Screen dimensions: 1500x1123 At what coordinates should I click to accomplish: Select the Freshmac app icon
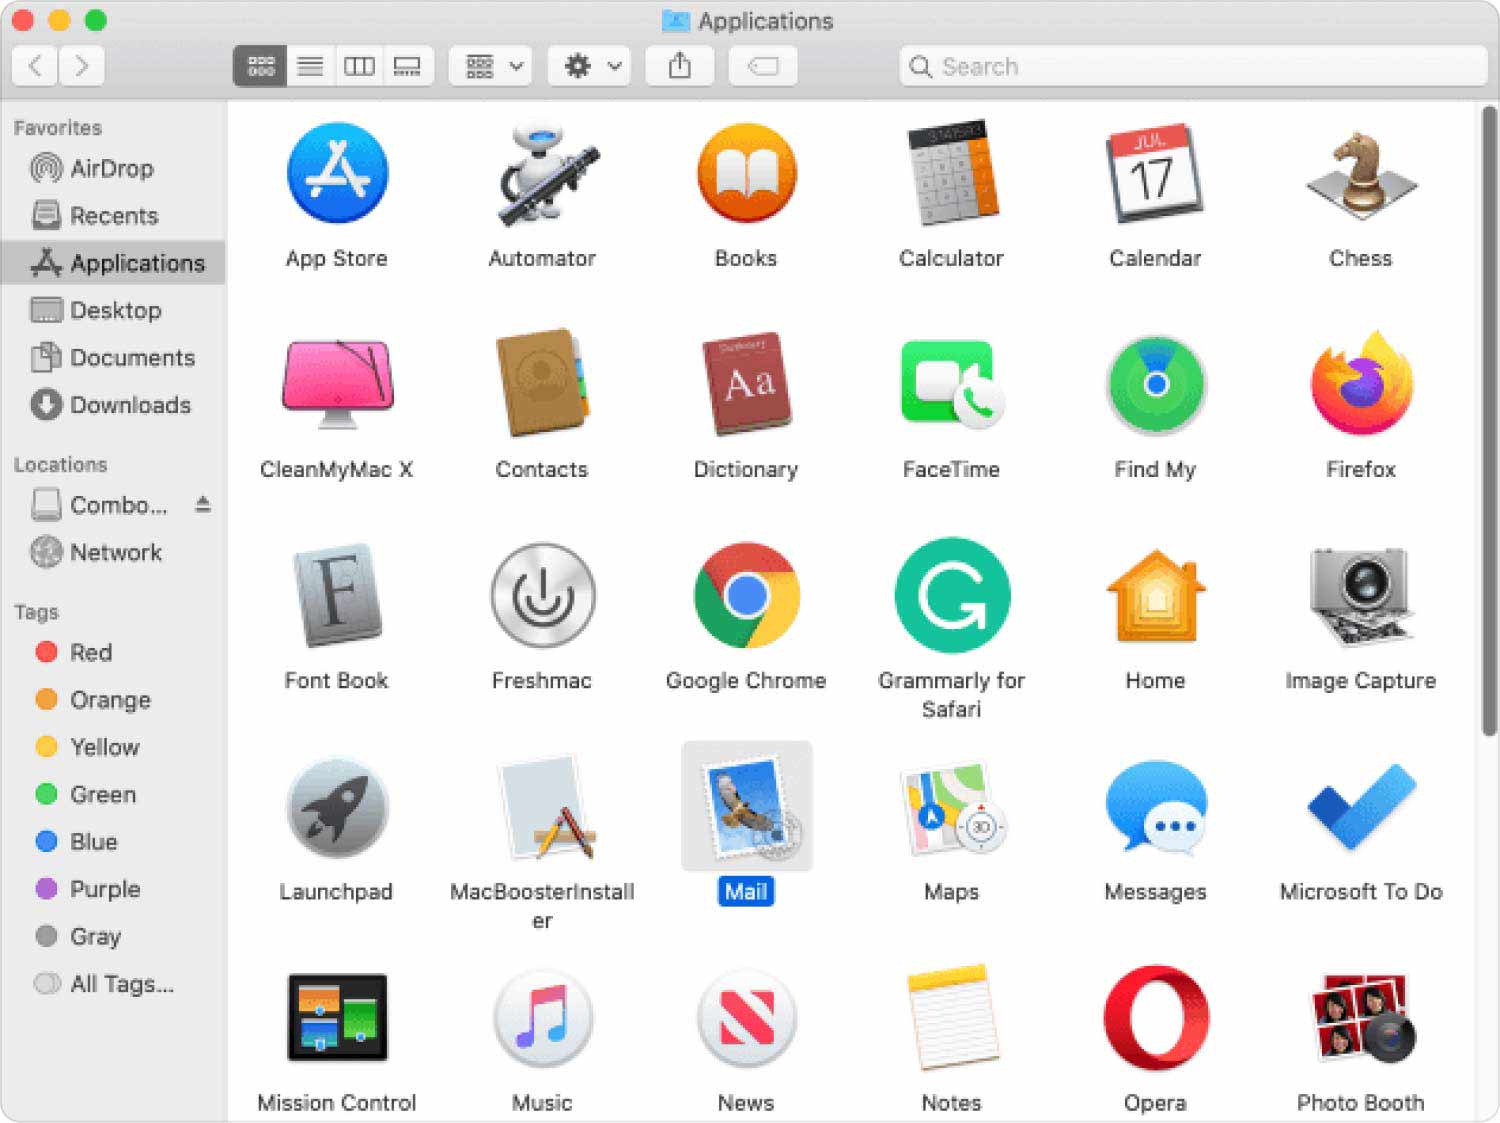pos(542,595)
